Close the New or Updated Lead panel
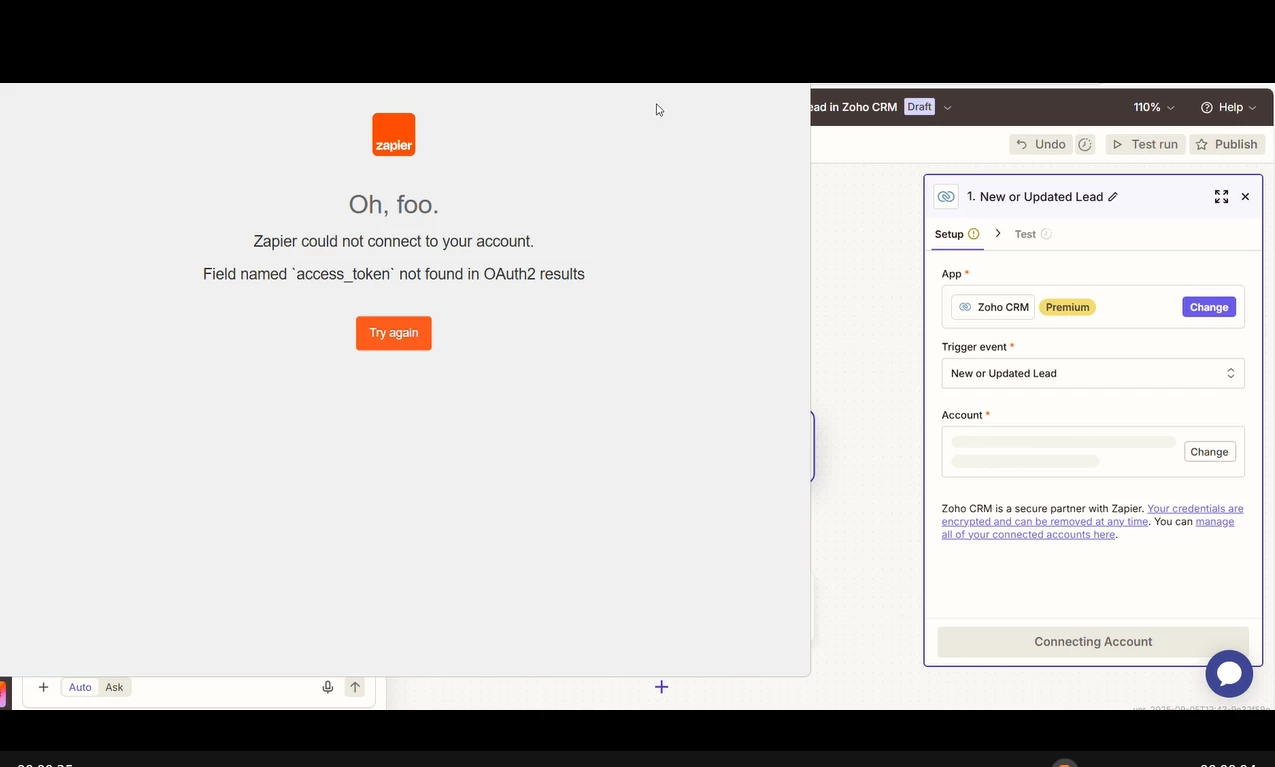Screen dimensions: 1275x767 pos(1245,197)
